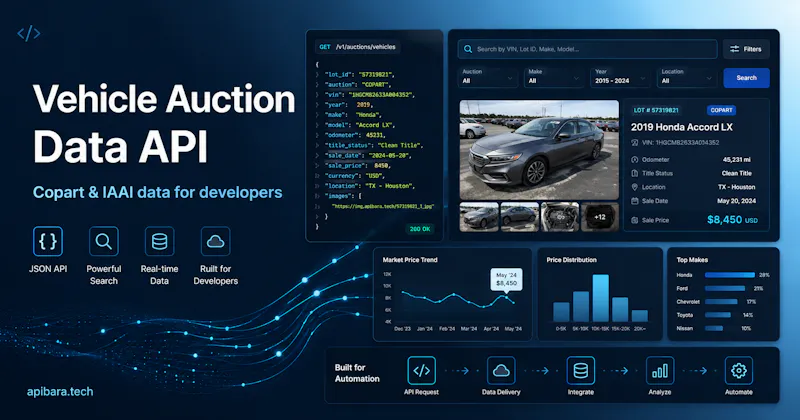Click the Chevrolet 17% progress bar

point(721,302)
